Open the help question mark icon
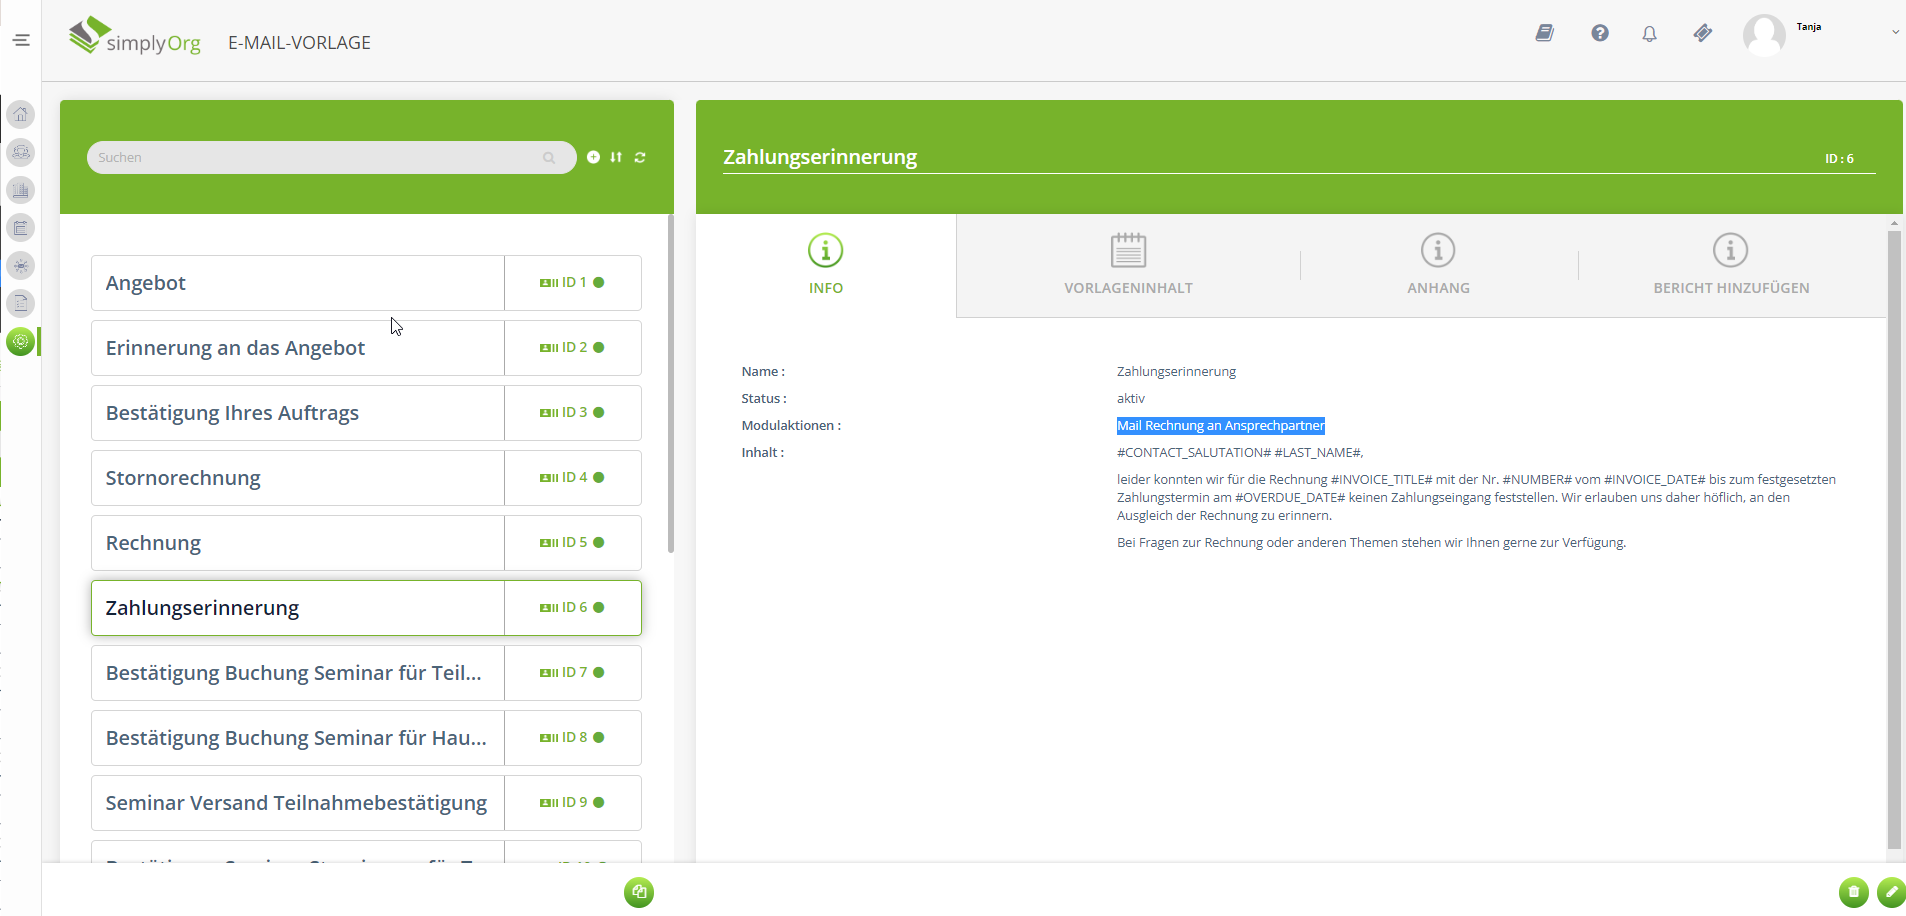This screenshot has width=1906, height=916. tap(1600, 34)
